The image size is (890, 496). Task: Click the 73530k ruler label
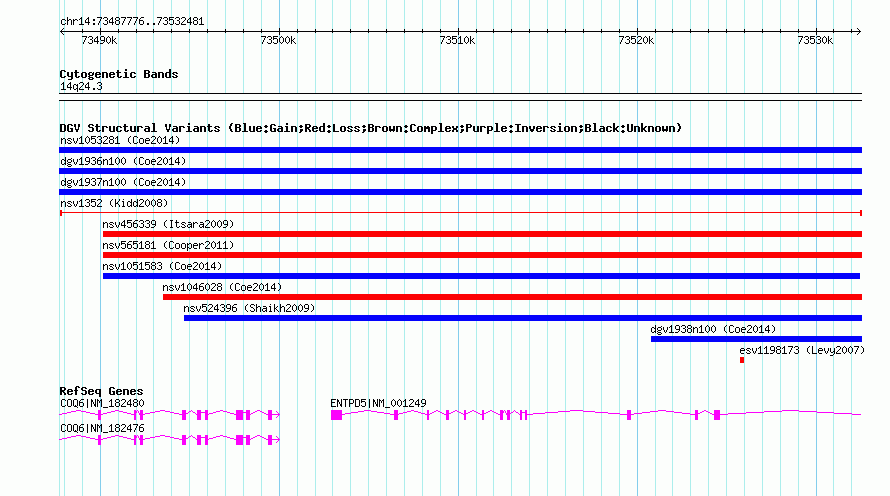click(x=815, y=40)
